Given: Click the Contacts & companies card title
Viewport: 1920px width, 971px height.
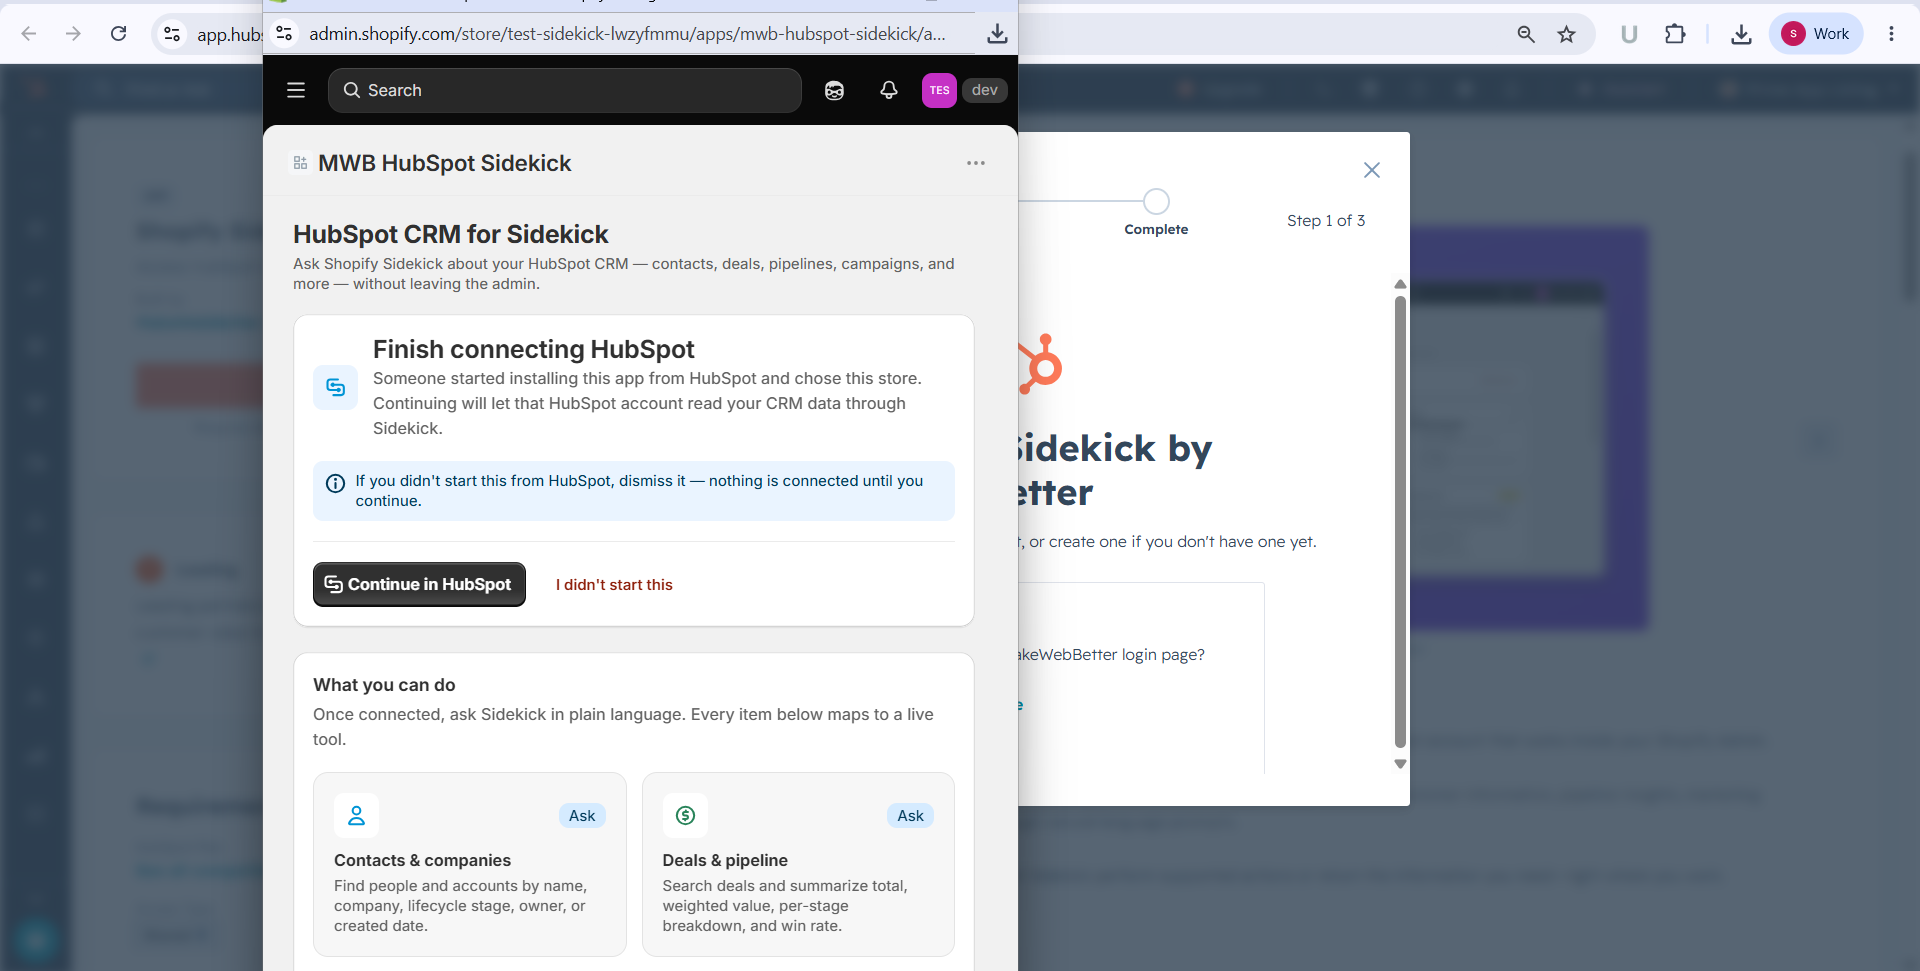Looking at the screenshot, I should [x=422, y=860].
